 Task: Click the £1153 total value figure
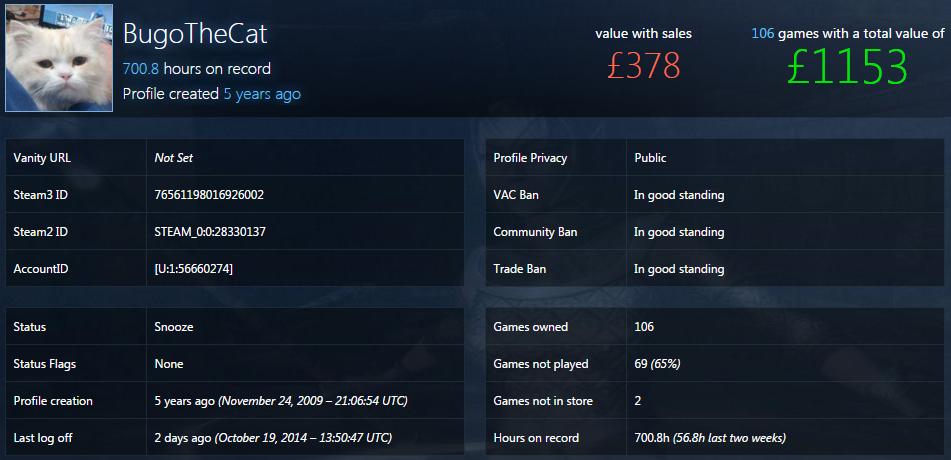tap(847, 67)
